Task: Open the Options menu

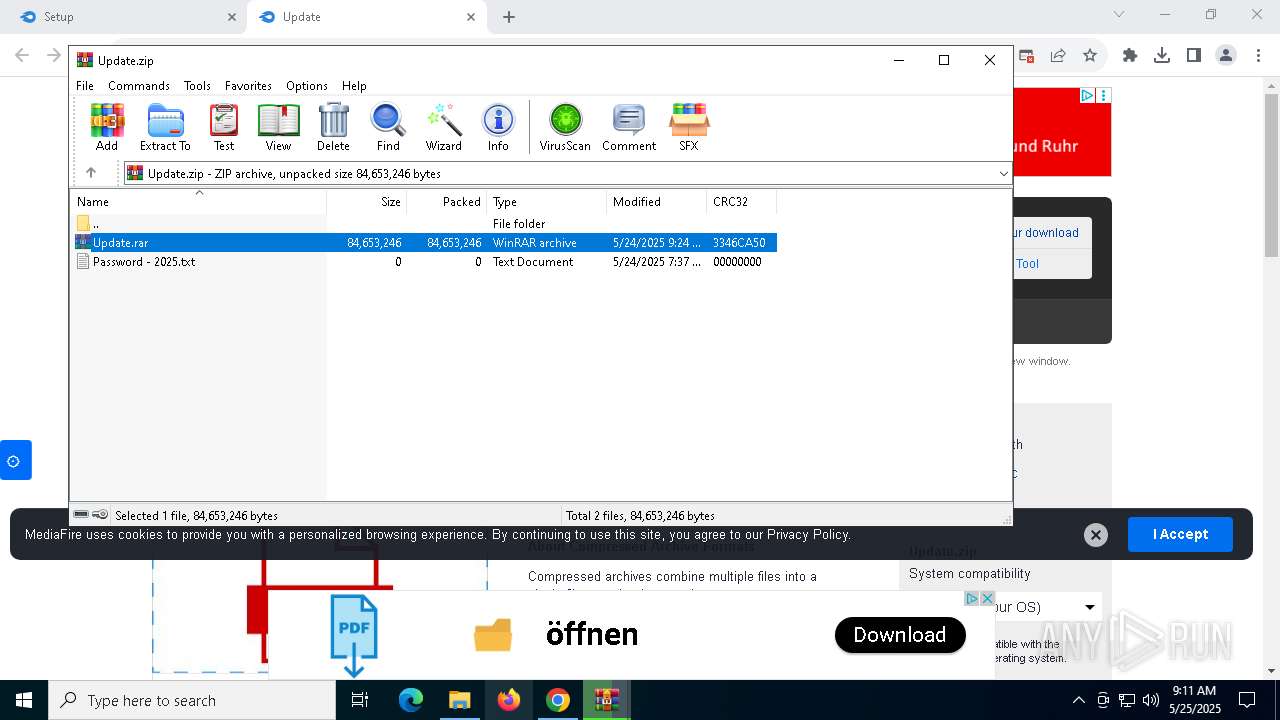Action: click(307, 86)
